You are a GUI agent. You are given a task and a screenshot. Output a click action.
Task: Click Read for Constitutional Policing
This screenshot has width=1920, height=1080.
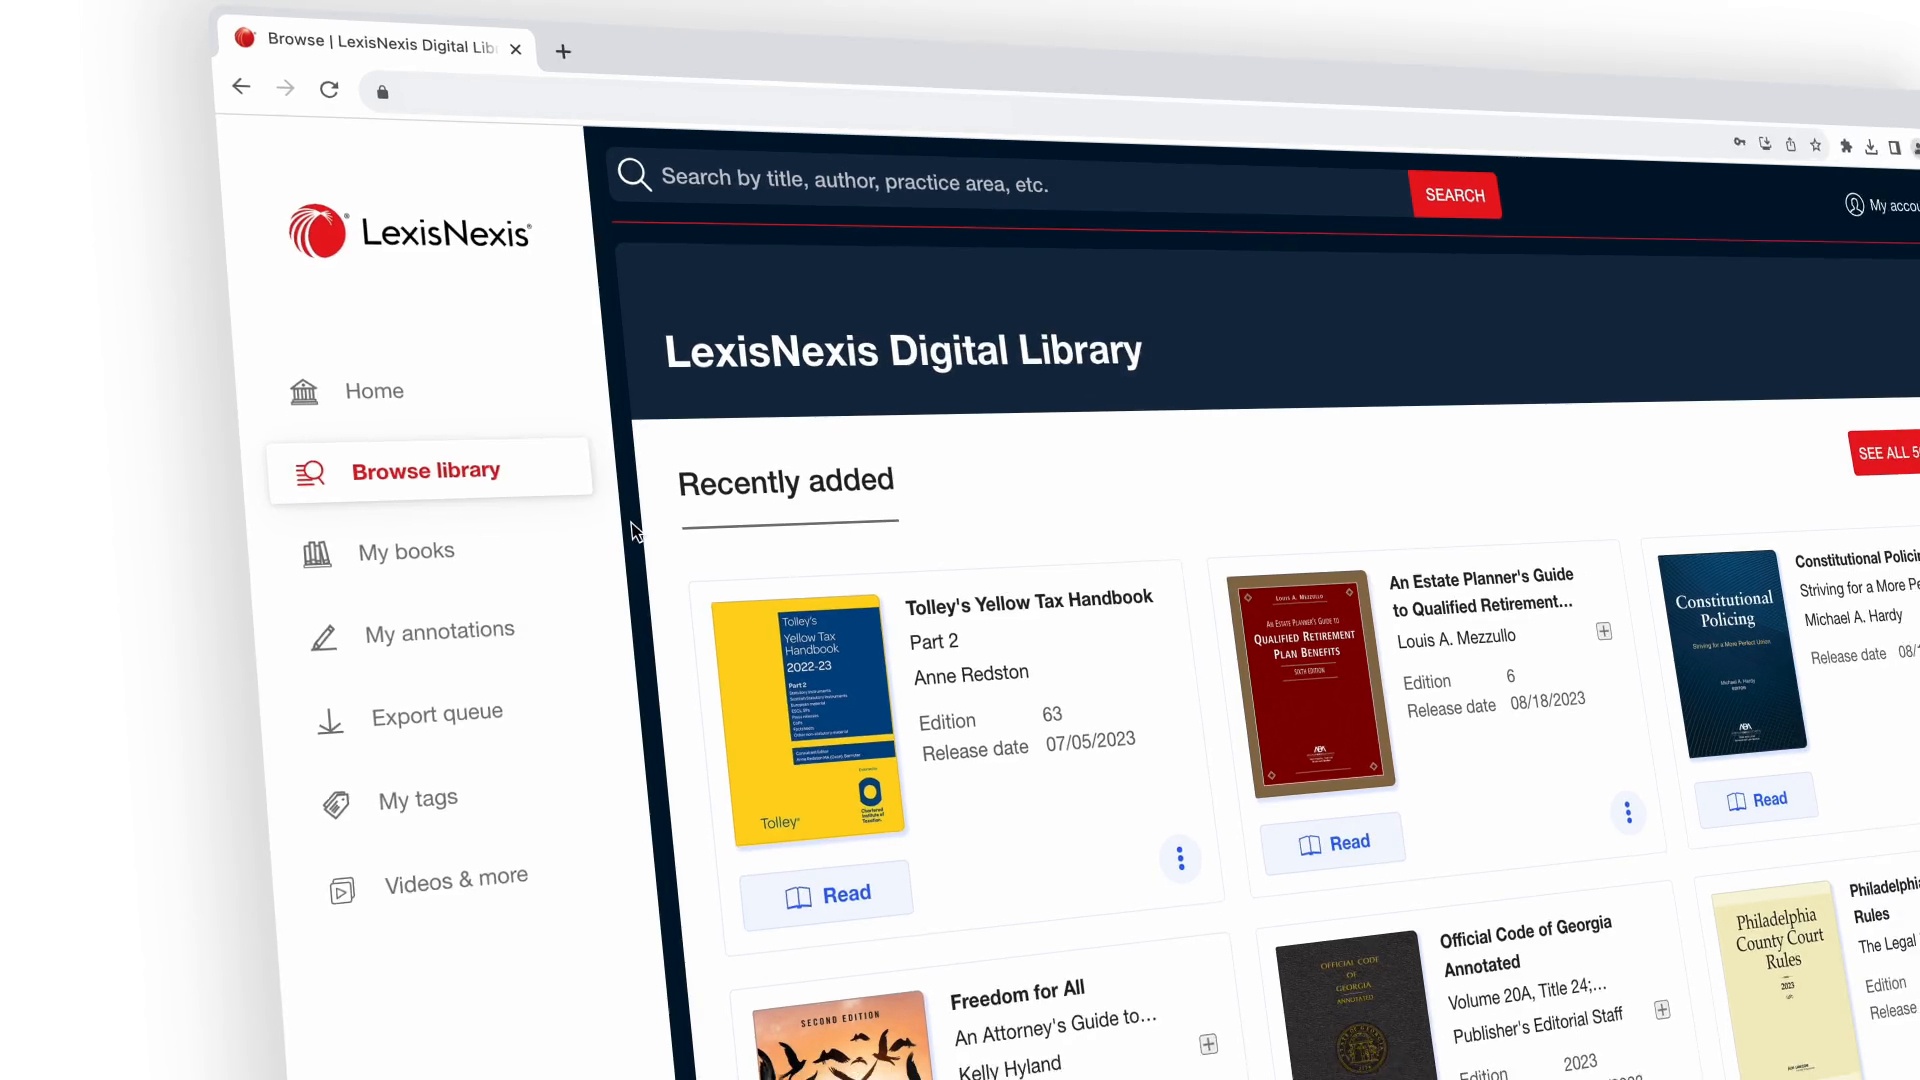pos(1757,800)
